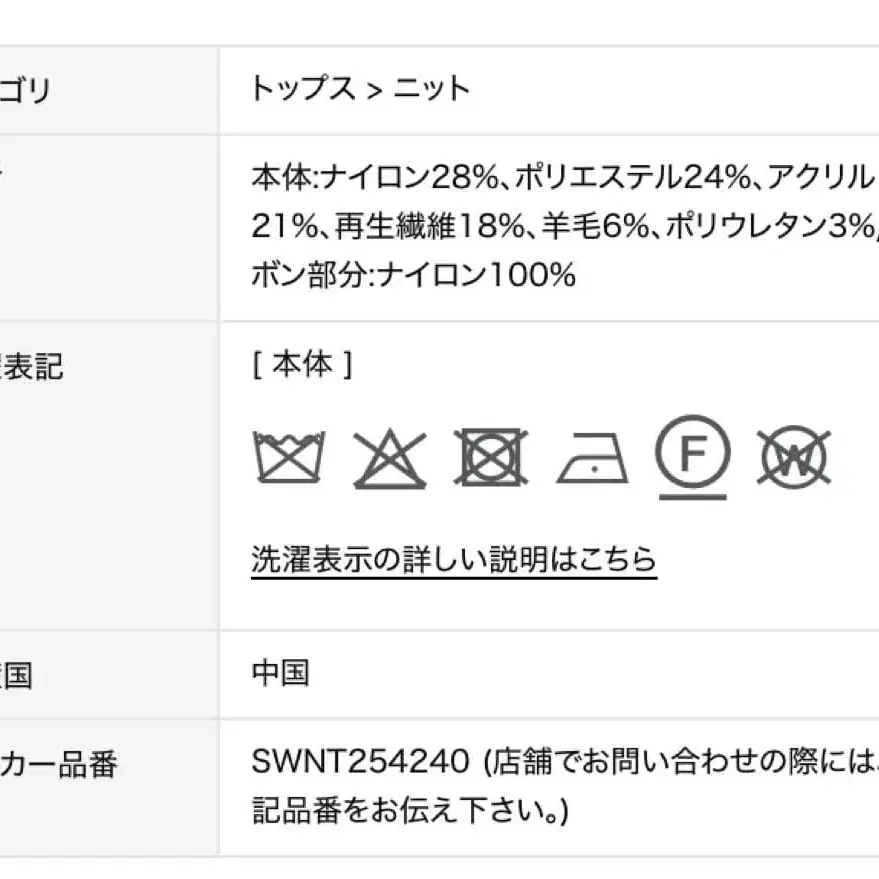Click the トップス category breadcrumb

coord(303,89)
